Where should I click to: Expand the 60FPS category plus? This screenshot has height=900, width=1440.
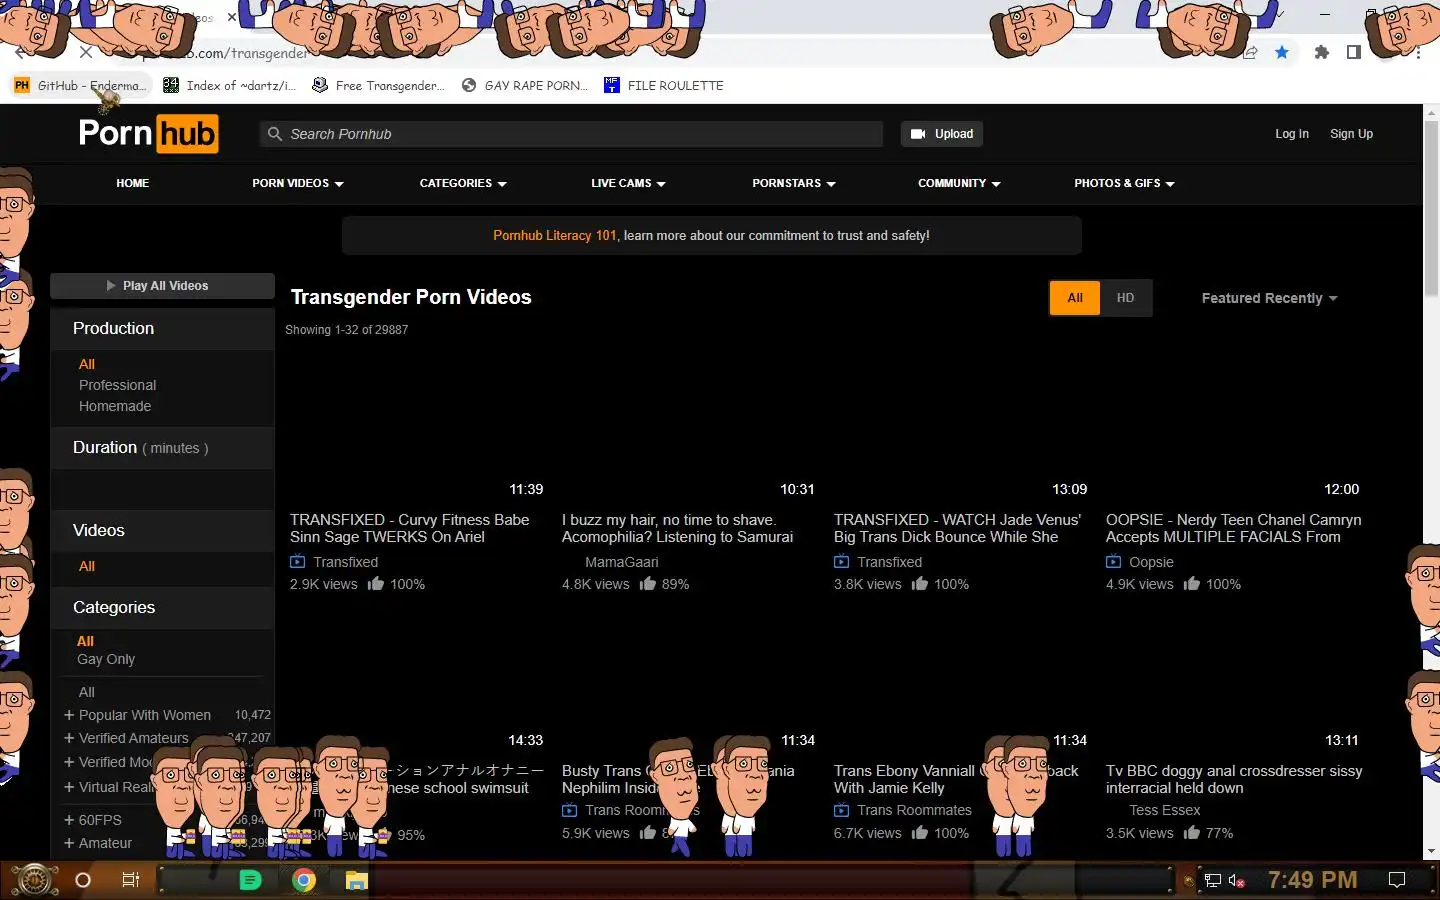click(x=69, y=820)
